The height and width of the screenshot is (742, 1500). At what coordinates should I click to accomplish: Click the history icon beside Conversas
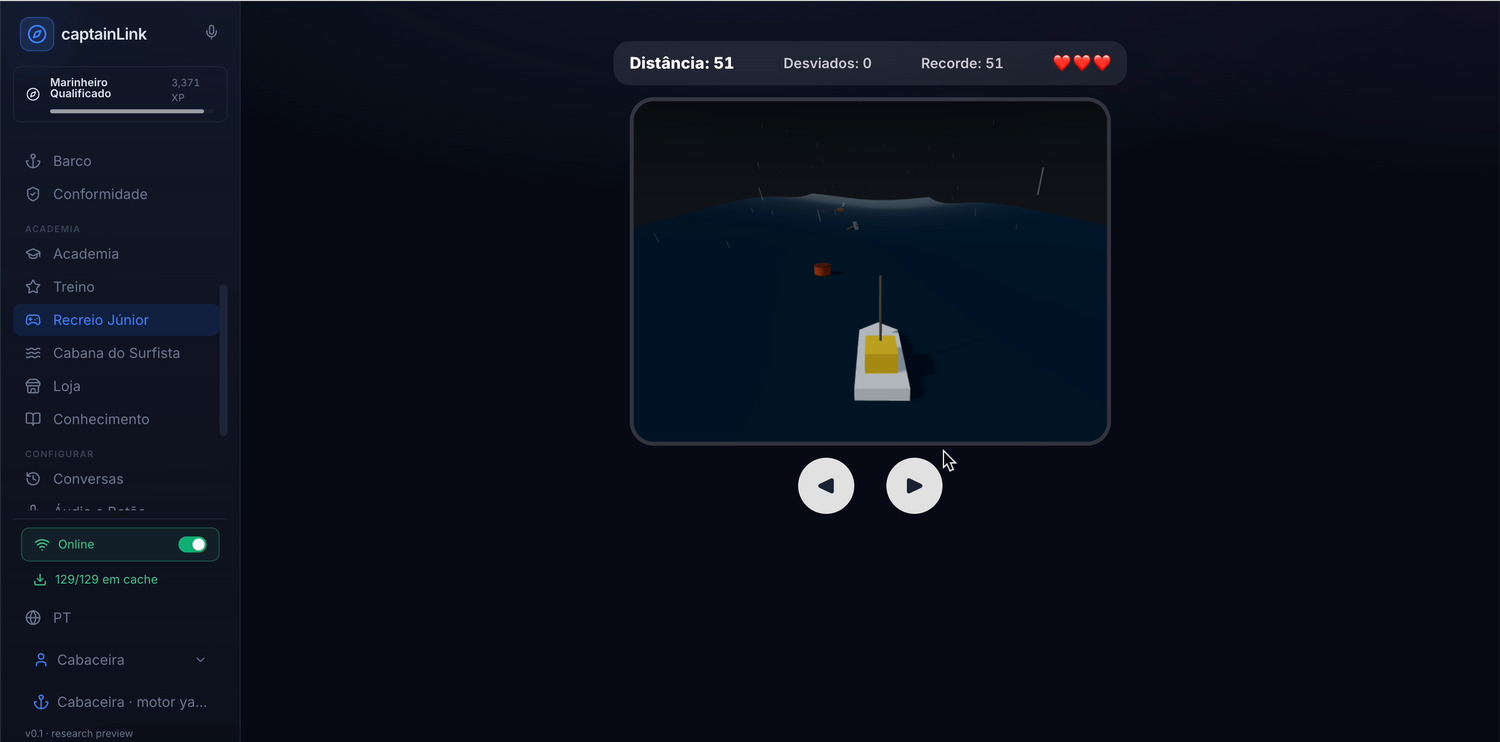pyautogui.click(x=33, y=479)
